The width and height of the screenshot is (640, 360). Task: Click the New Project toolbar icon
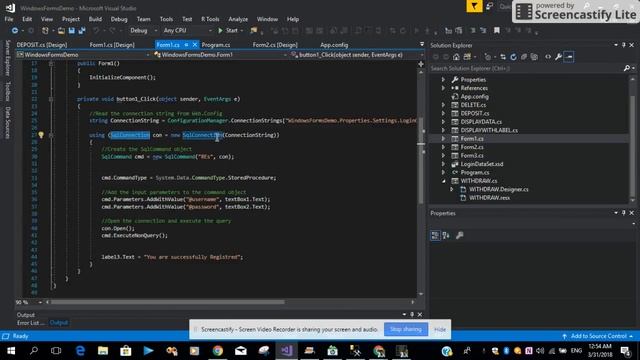point(45,31)
